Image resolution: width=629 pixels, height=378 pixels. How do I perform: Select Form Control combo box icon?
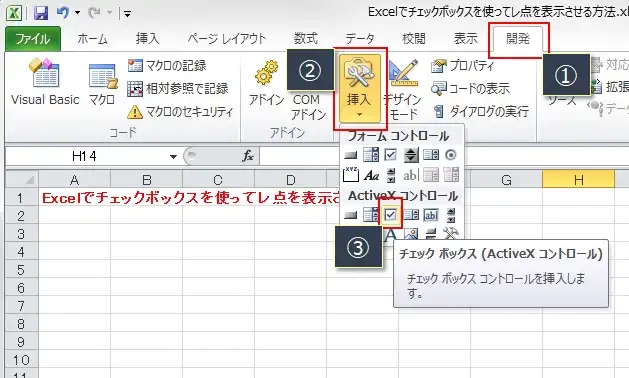tap(371, 155)
